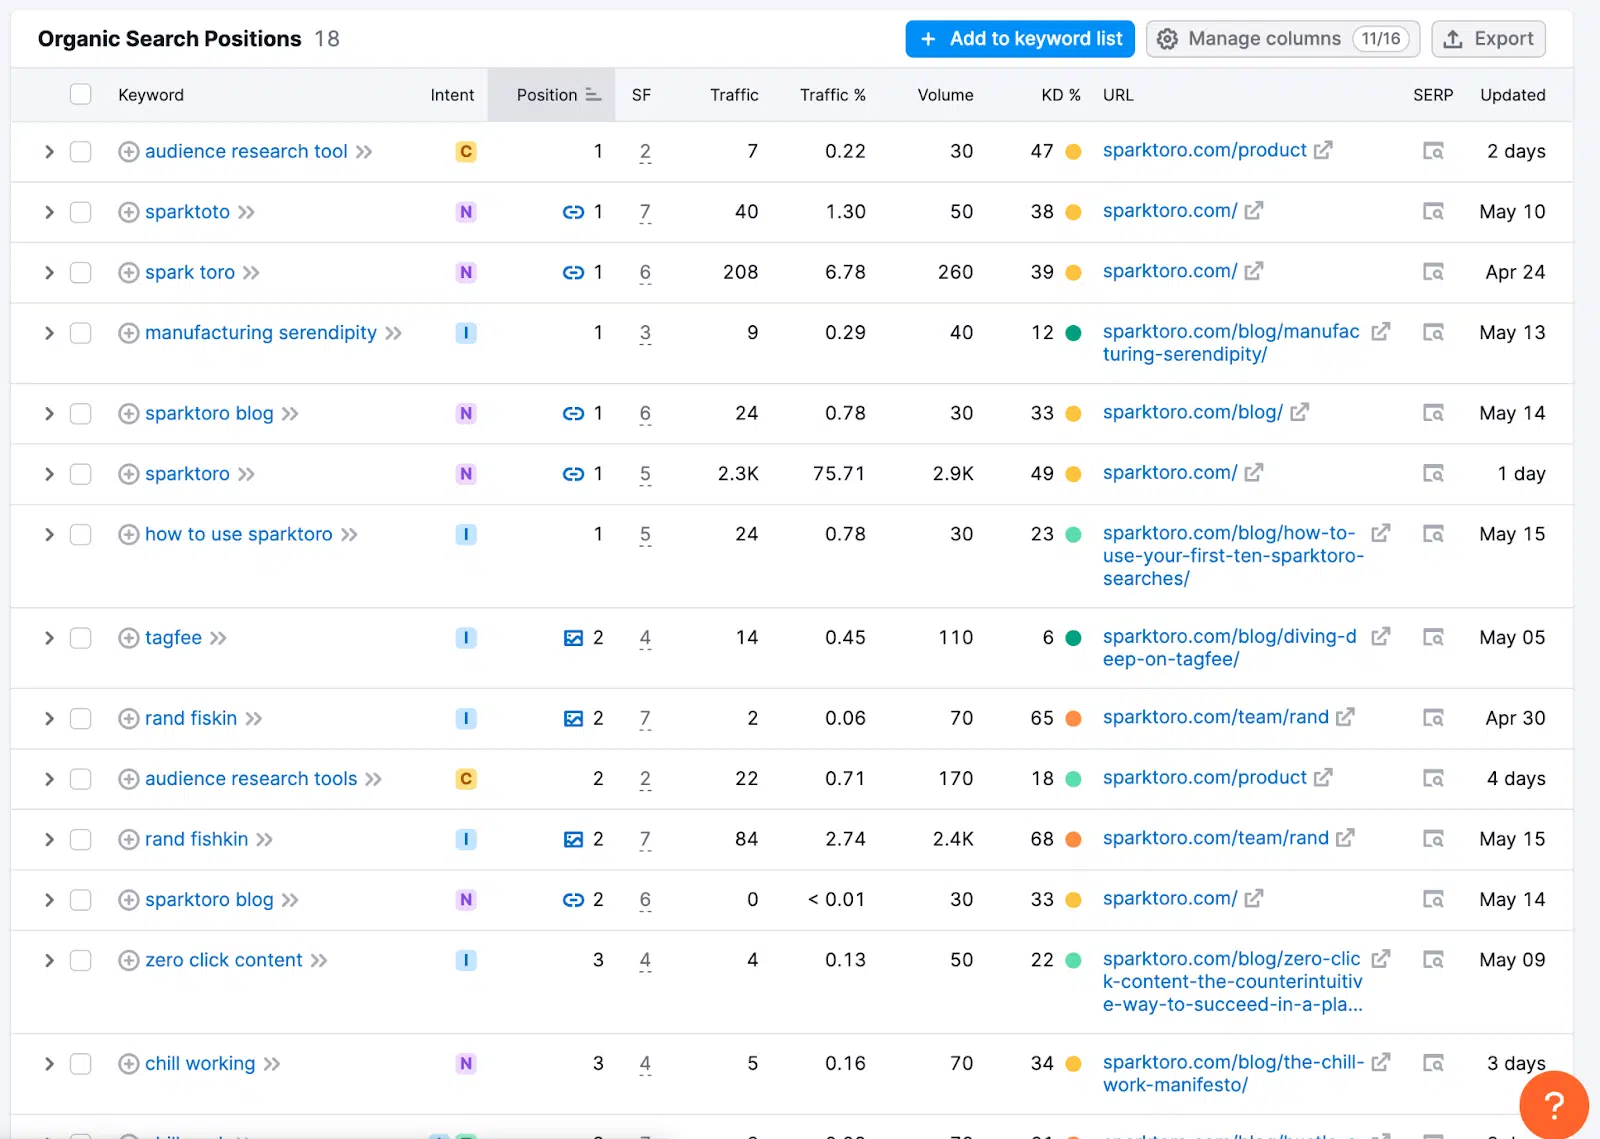View SERP snapshot for manufacturing serendipity

click(x=1433, y=333)
